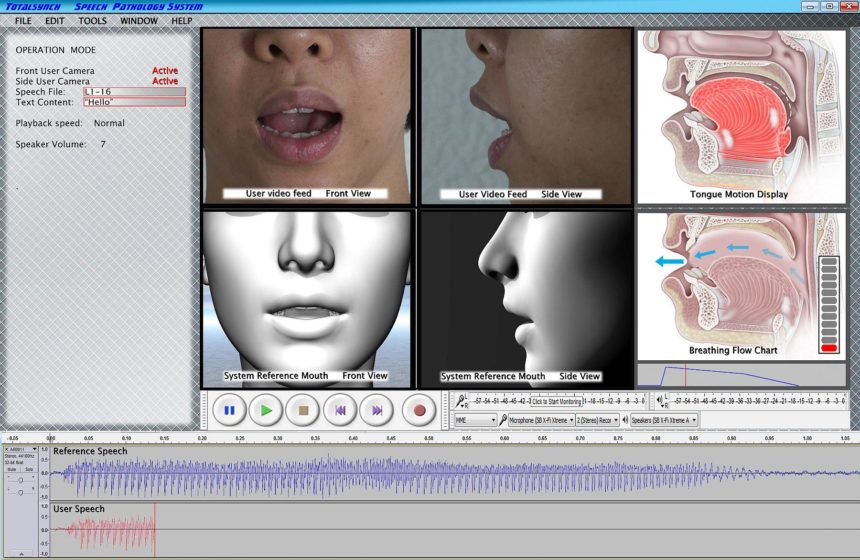Click the Speech File field showing L1-16

pos(134,92)
